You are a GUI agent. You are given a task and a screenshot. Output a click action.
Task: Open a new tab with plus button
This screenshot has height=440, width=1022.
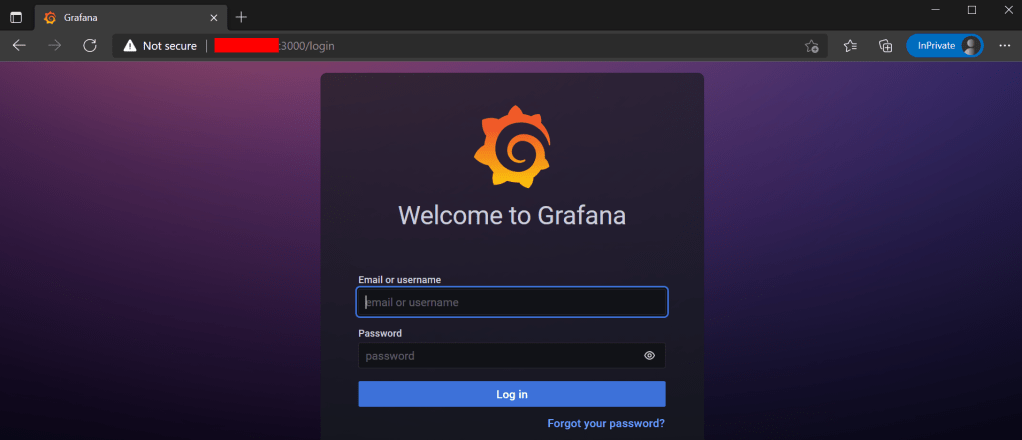[241, 18]
